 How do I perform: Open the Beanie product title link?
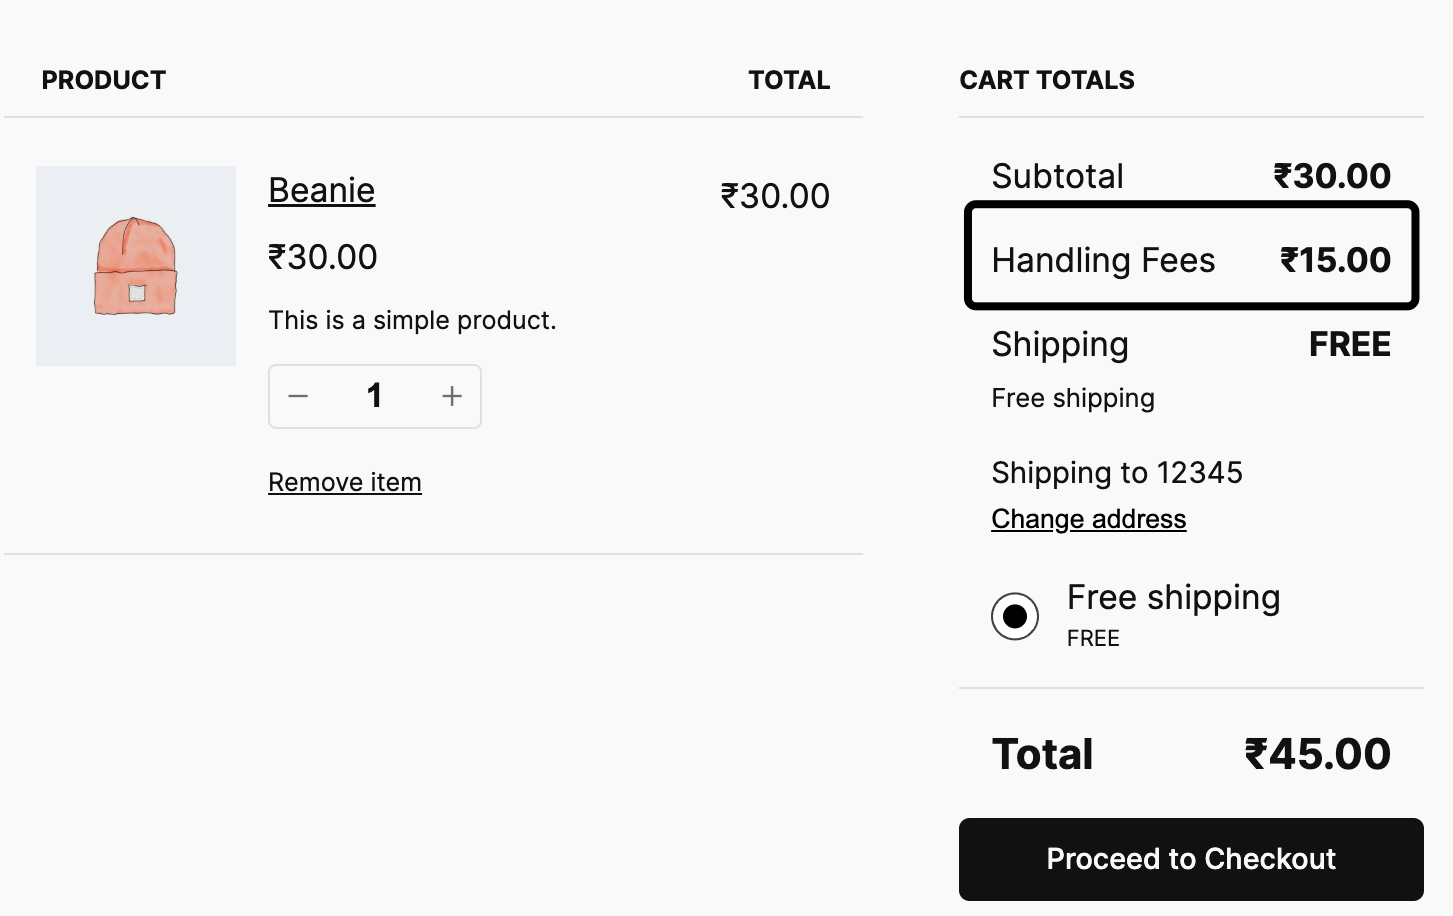(x=322, y=190)
